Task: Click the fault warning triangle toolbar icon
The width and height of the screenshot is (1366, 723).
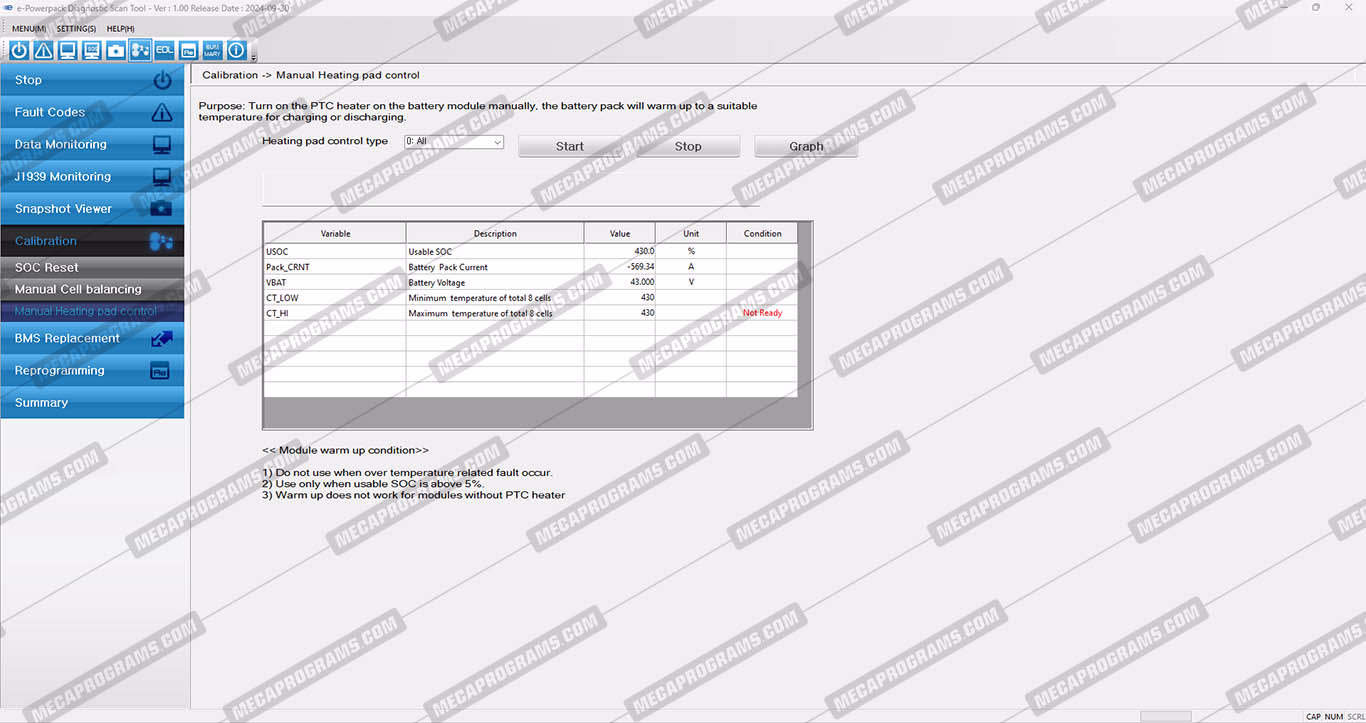Action: 43,50
